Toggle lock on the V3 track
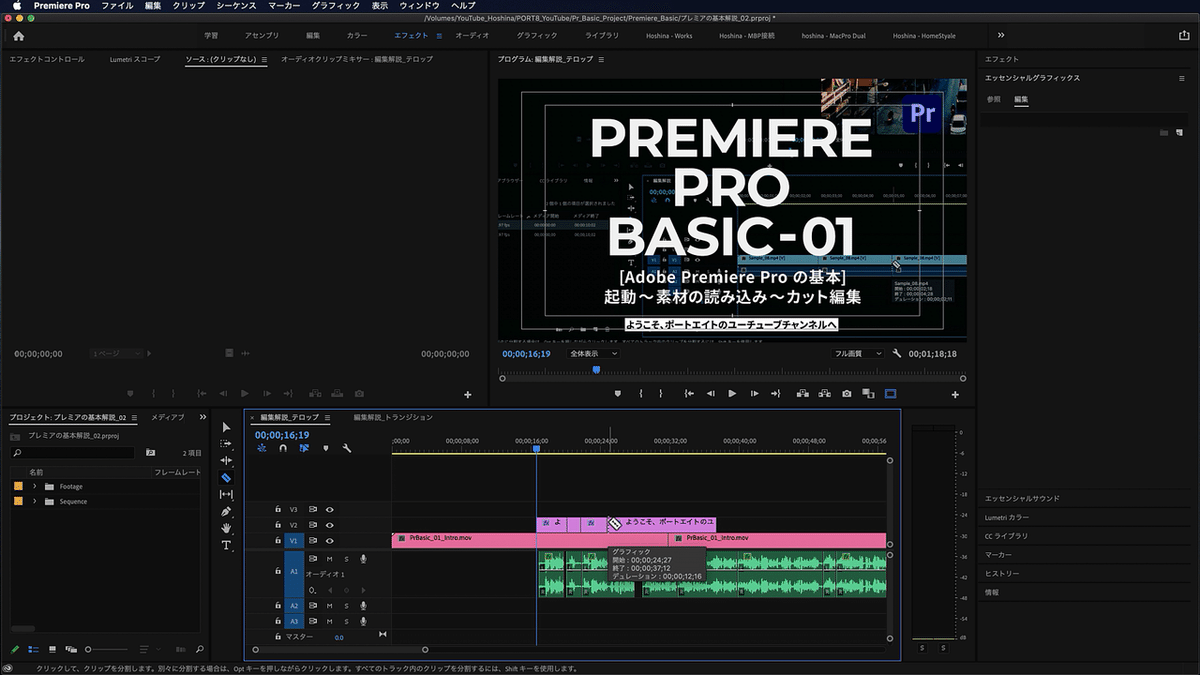This screenshot has width=1200, height=675. (x=278, y=509)
